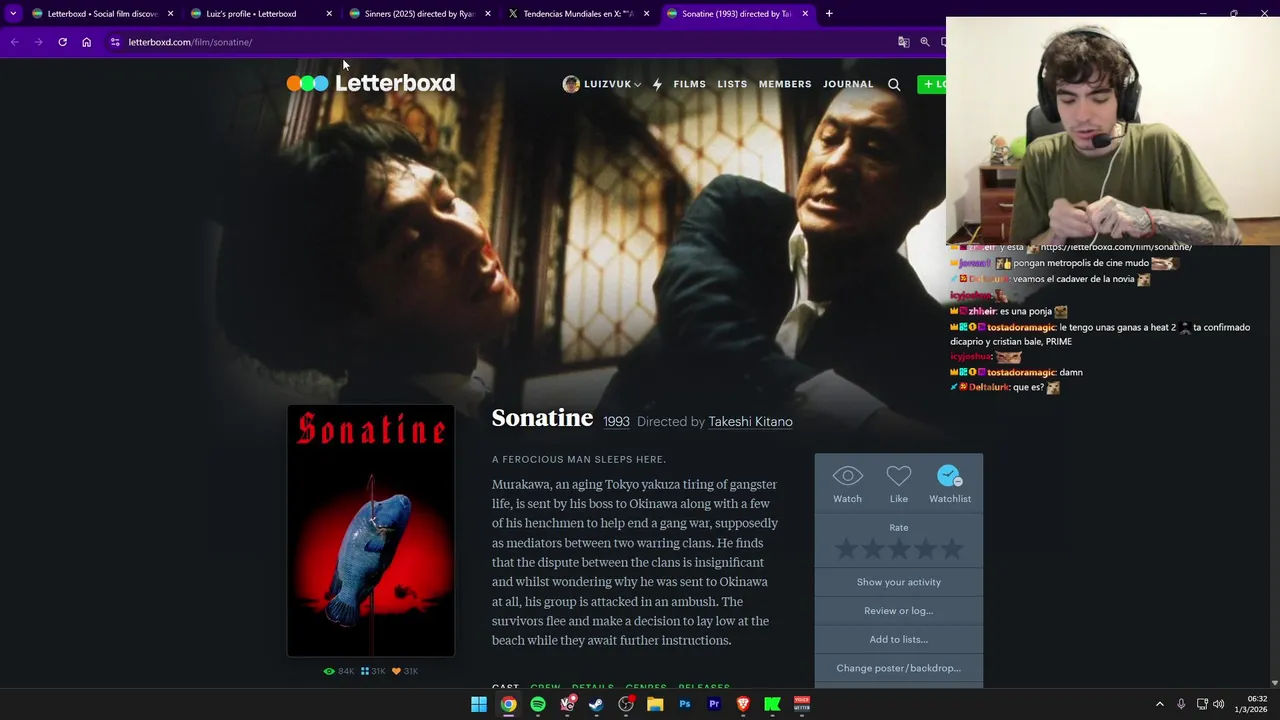Open the Kick app in taskbar
Image resolution: width=1280 pixels, height=720 pixels.
tap(772, 704)
